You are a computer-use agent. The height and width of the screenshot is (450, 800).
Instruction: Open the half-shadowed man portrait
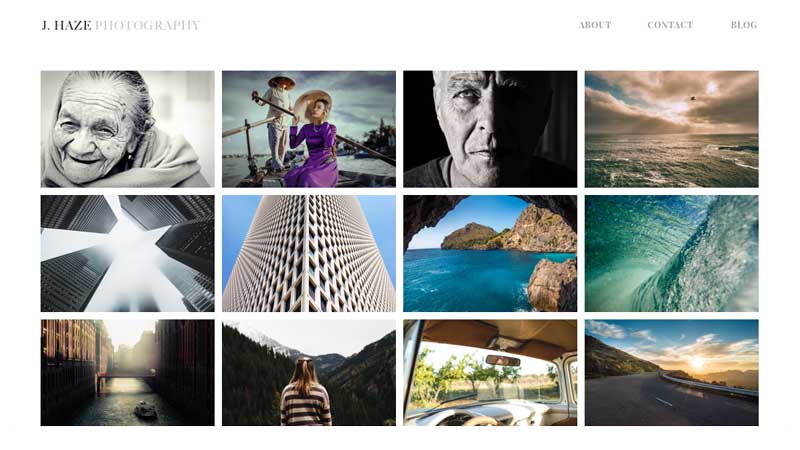pos(490,129)
